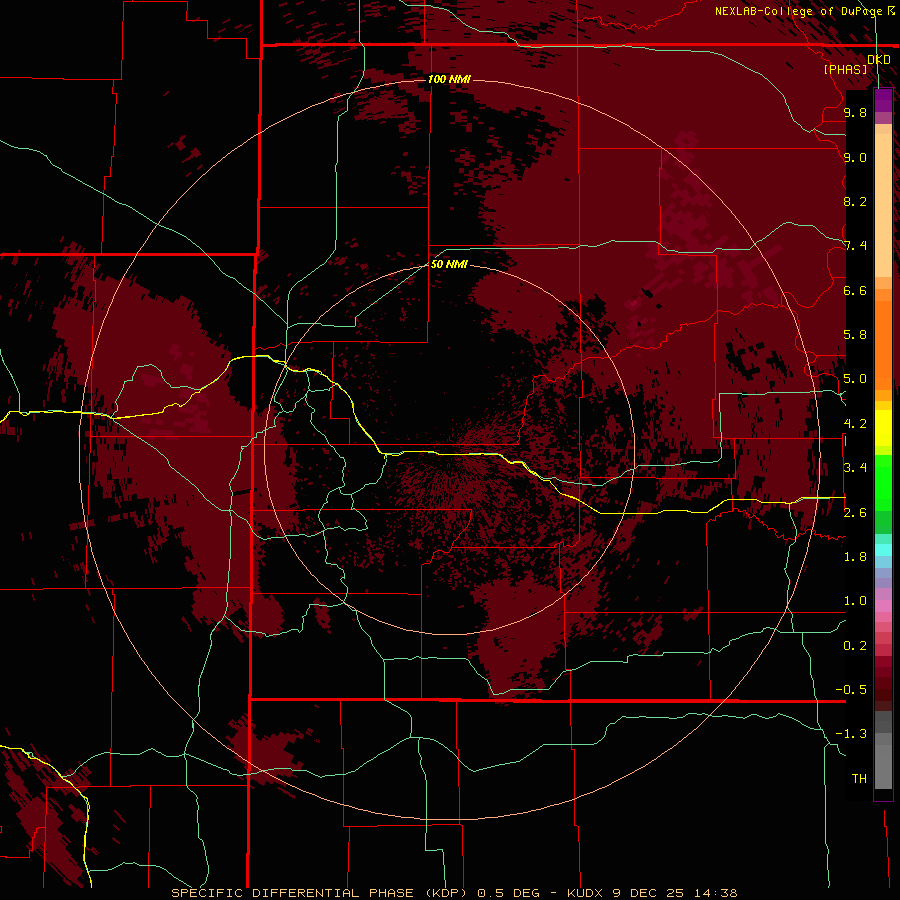Click the 5.0 scale value
The width and height of the screenshot is (900, 900).
click(x=855, y=379)
